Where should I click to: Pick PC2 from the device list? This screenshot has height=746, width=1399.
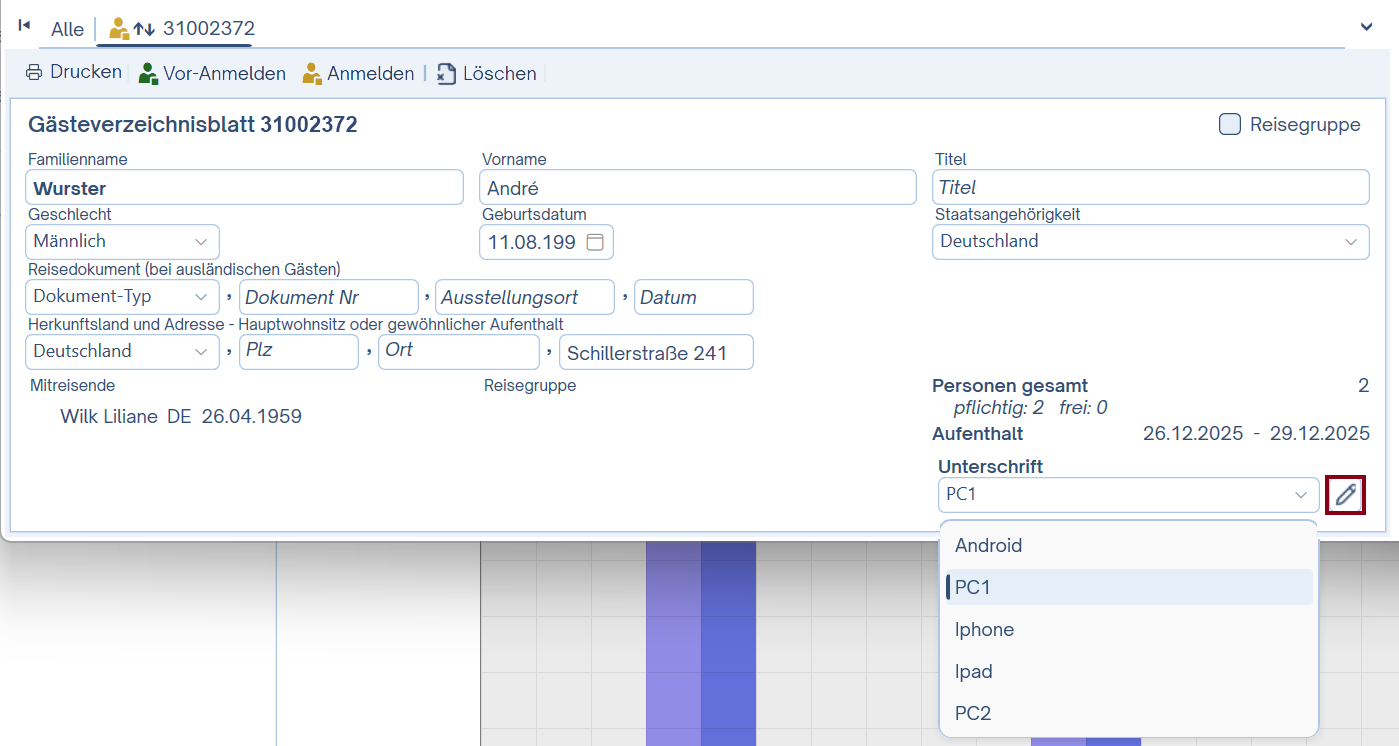tap(972, 714)
